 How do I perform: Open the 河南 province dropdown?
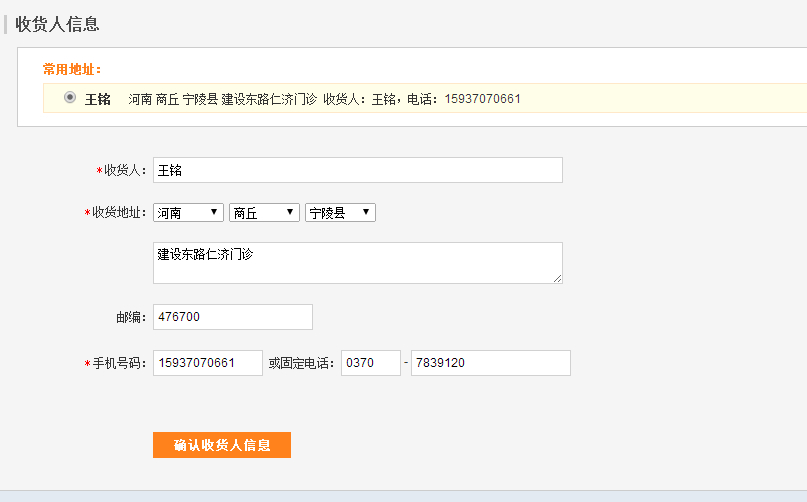188,213
